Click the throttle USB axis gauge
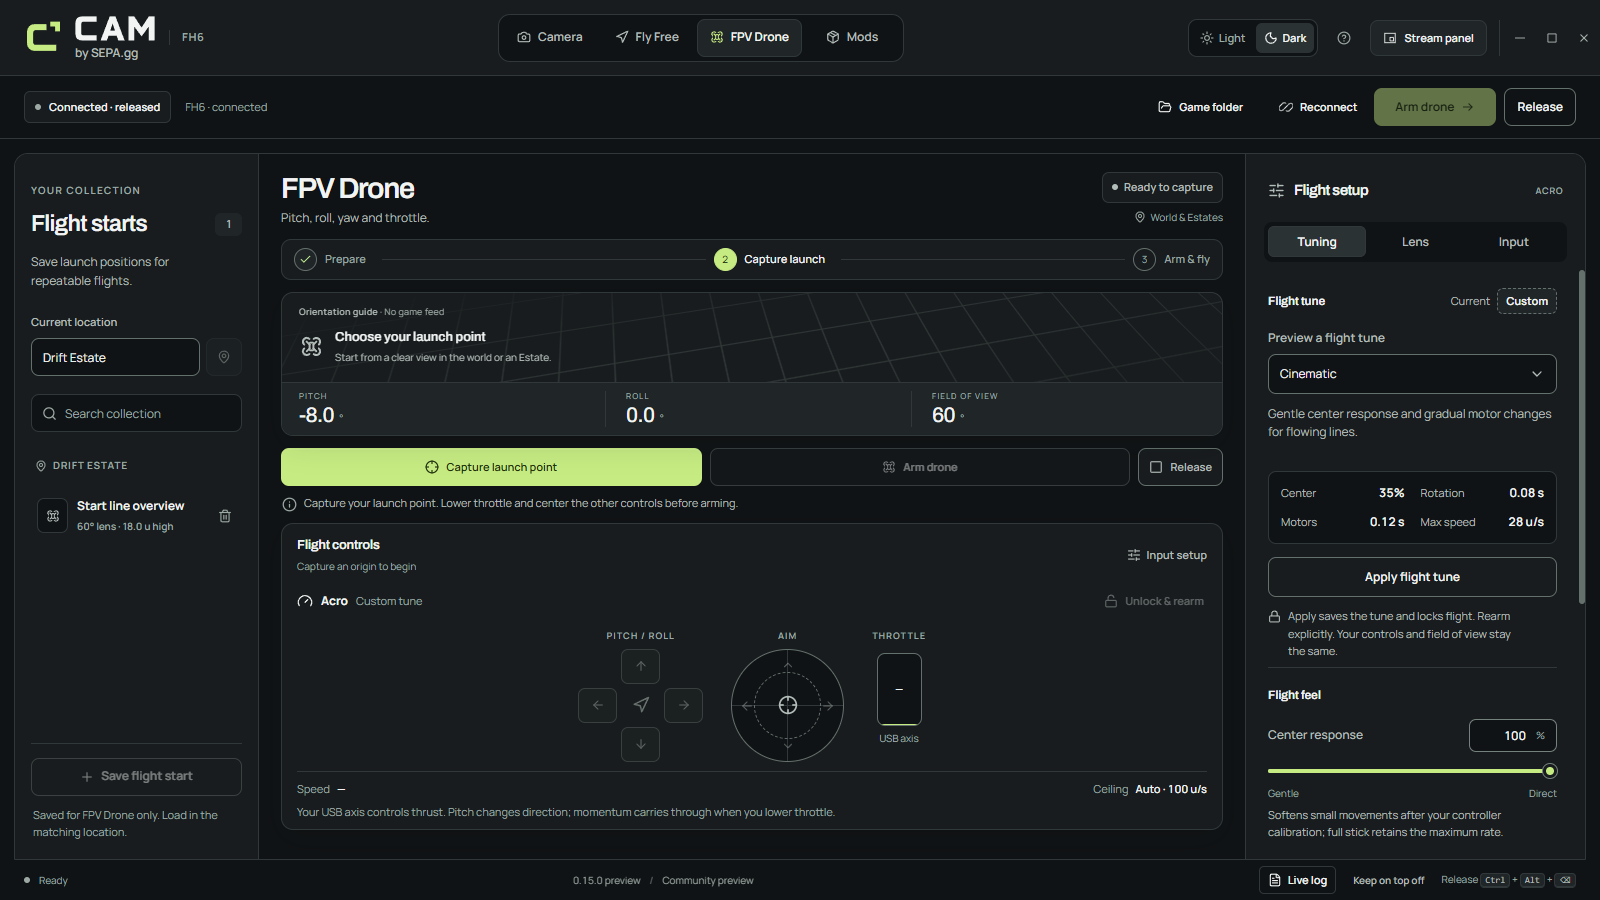 899,689
